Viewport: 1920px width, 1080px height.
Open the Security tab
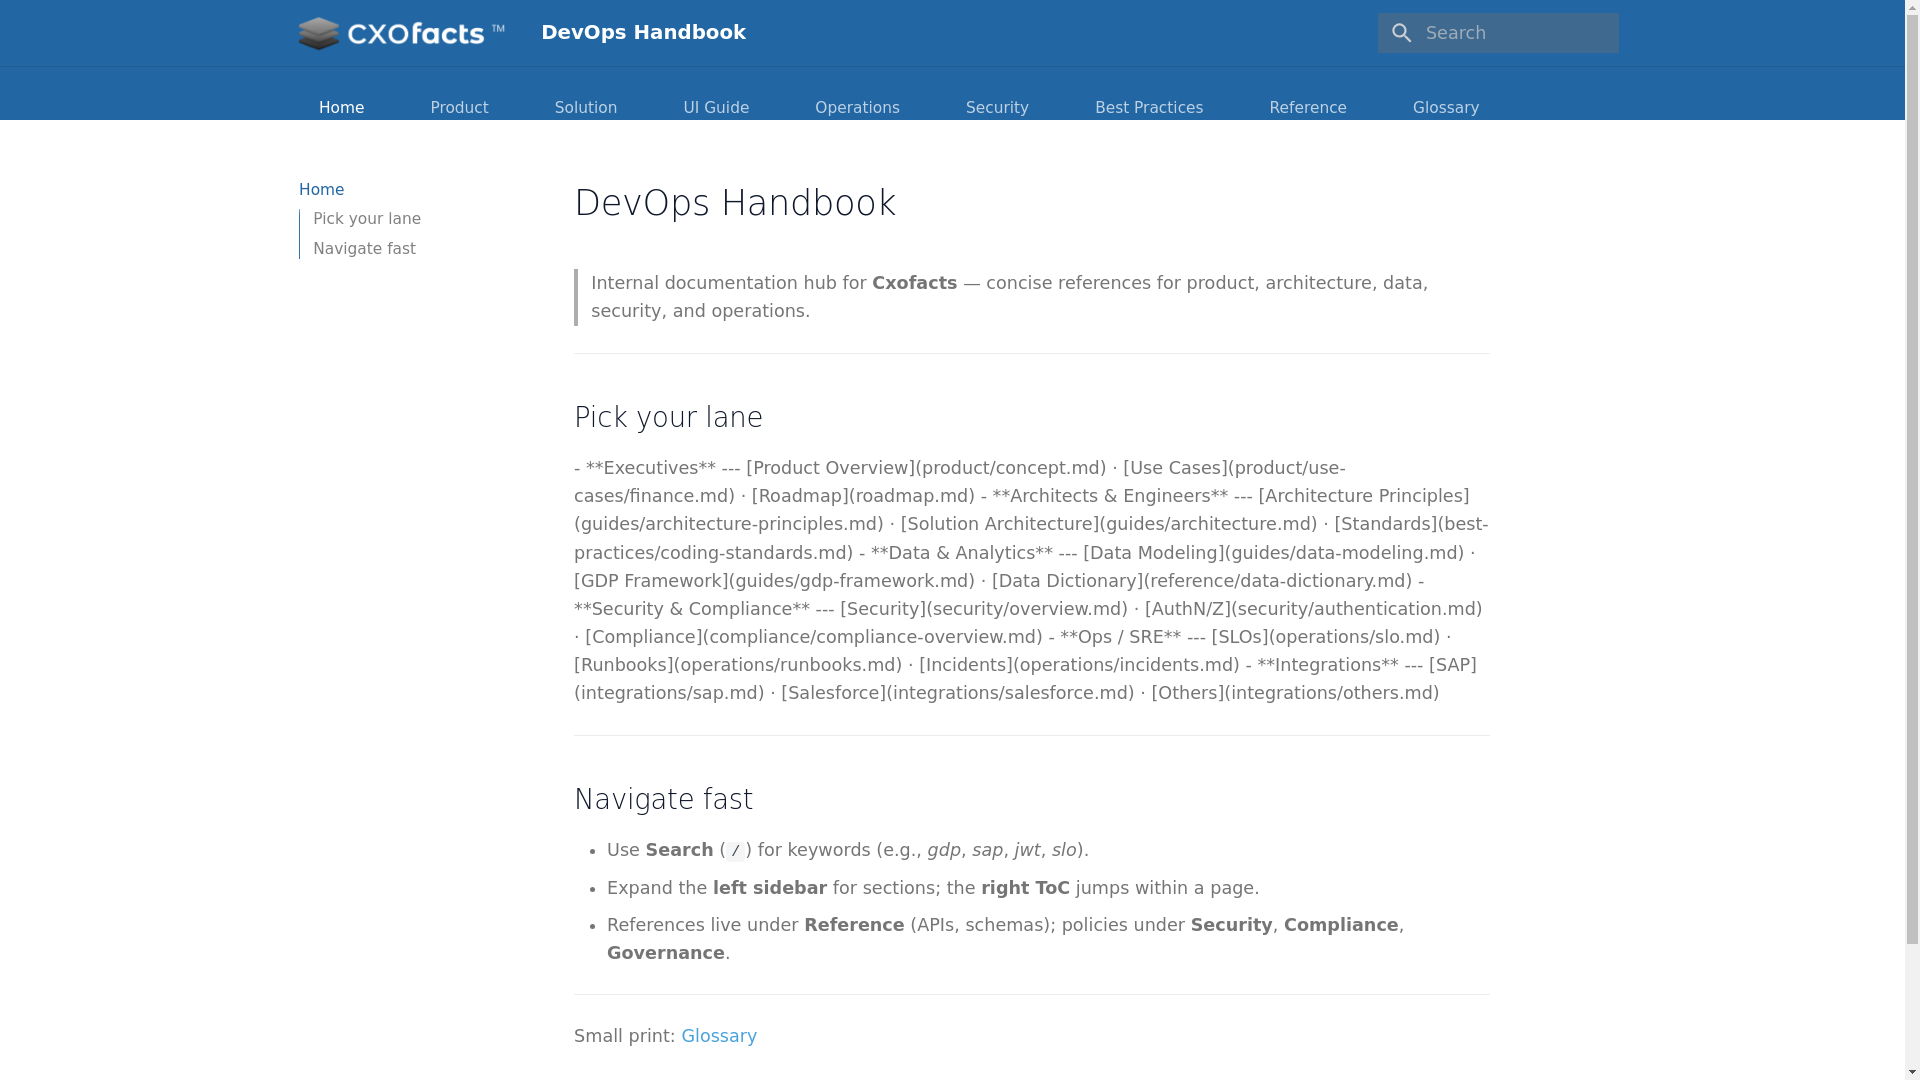[997, 108]
